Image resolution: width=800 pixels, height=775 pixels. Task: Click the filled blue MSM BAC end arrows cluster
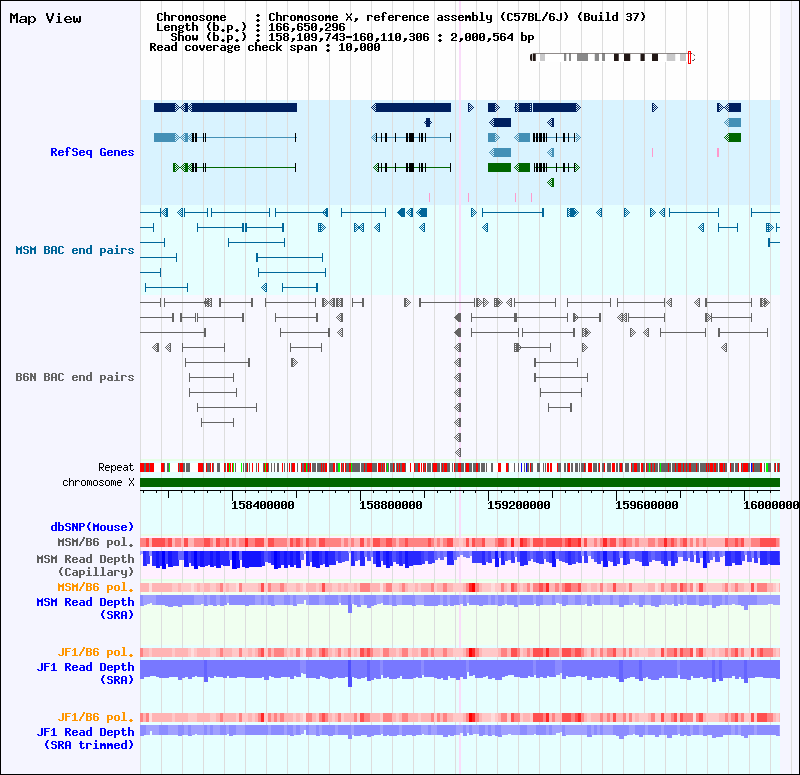tap(412, 212)
